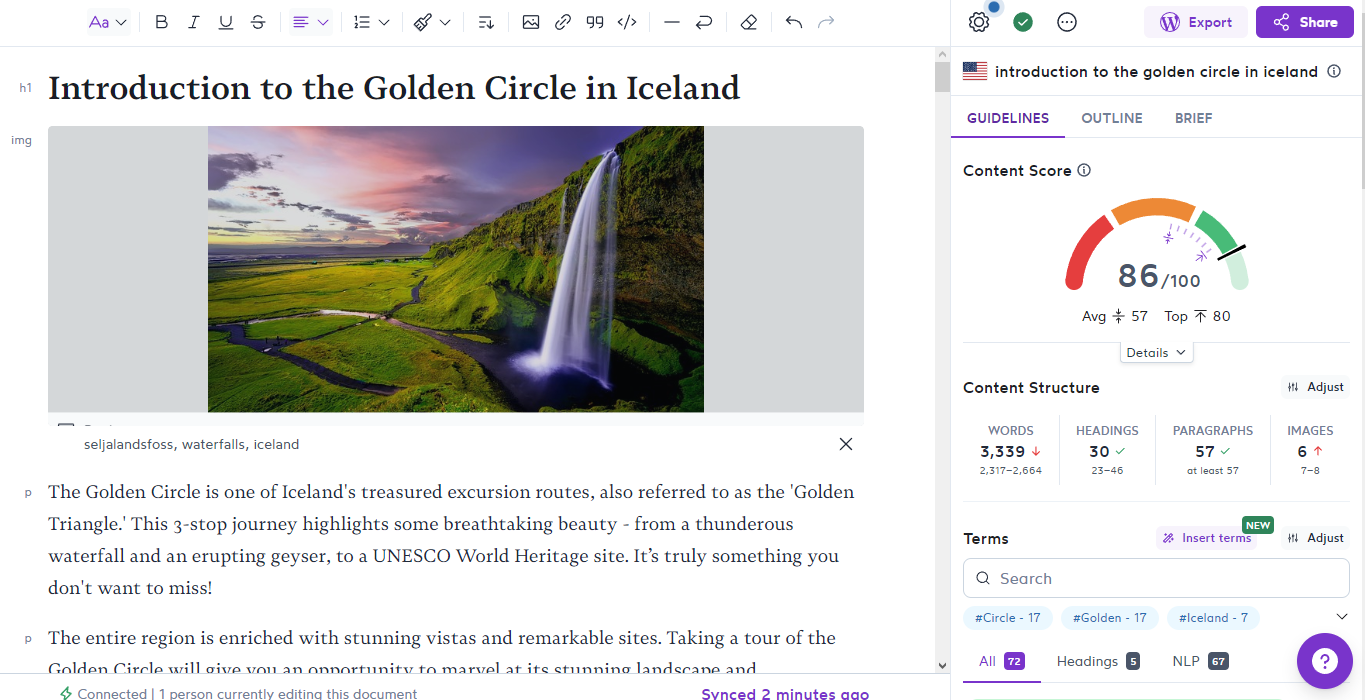Open the highlight color picker dropdown

pyautogui.click(x=445, y=21)
